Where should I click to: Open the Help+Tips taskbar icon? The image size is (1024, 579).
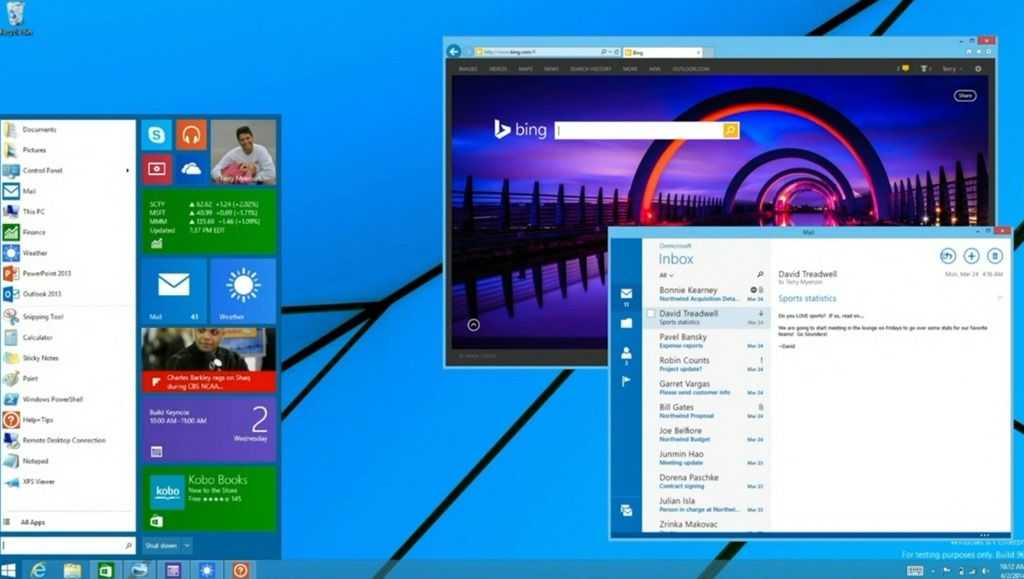click(240, 570)
